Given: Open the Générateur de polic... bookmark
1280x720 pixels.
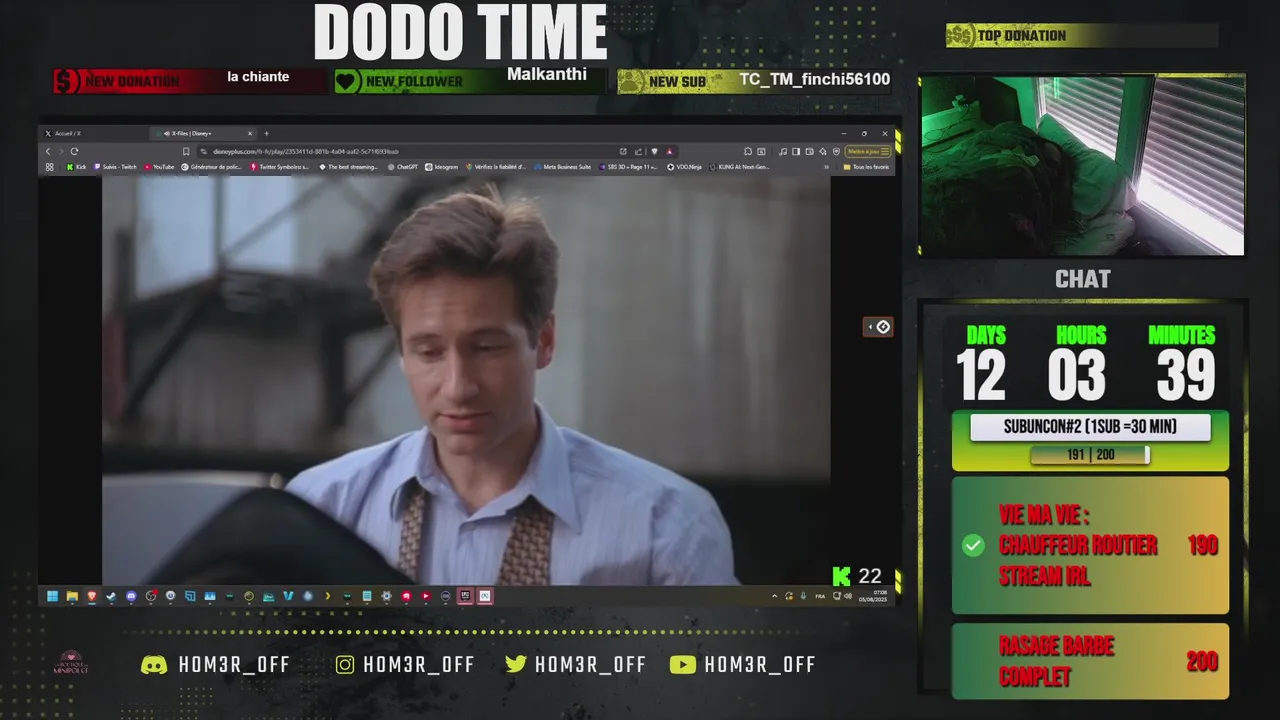Looking at the screenshot, I should [x=211, y=167].
